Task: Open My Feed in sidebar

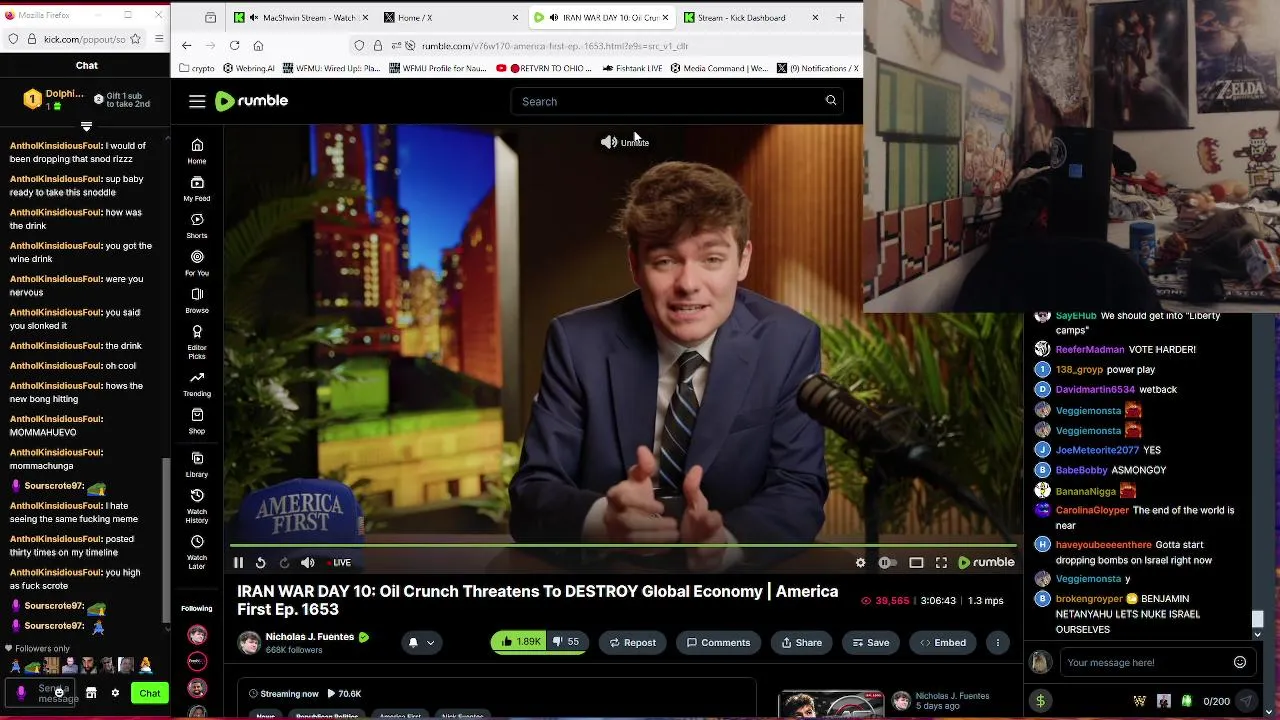Action: coord(197,189)
